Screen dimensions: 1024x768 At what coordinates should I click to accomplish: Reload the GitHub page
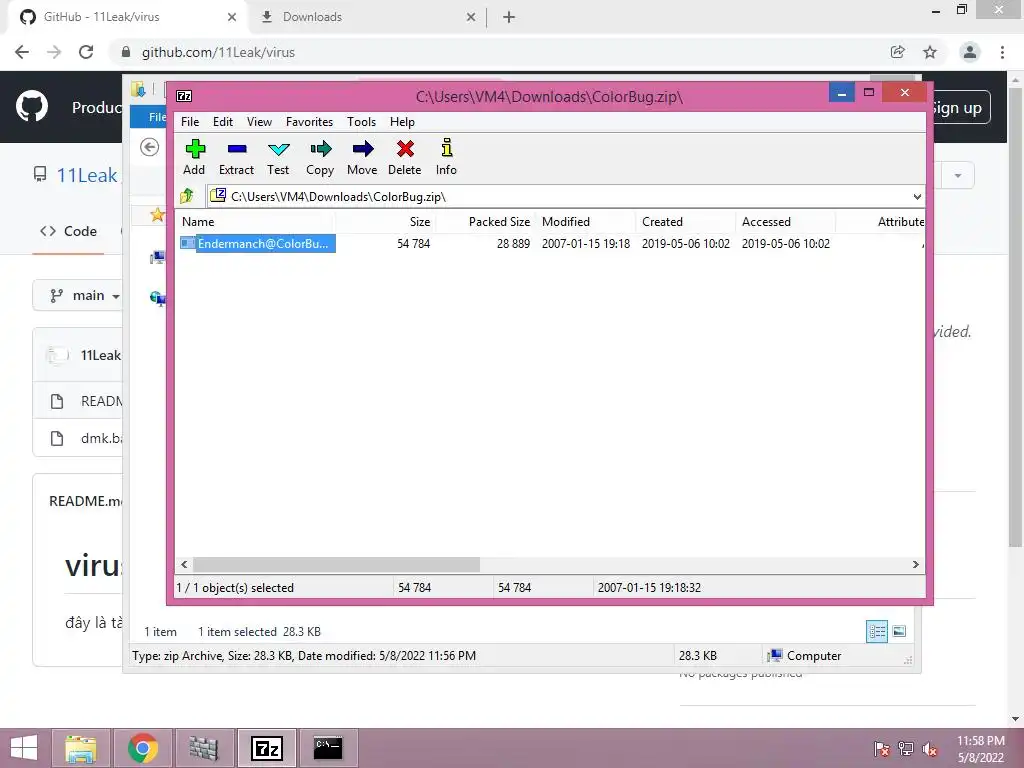pyautogui.click(x=86, y=52)
